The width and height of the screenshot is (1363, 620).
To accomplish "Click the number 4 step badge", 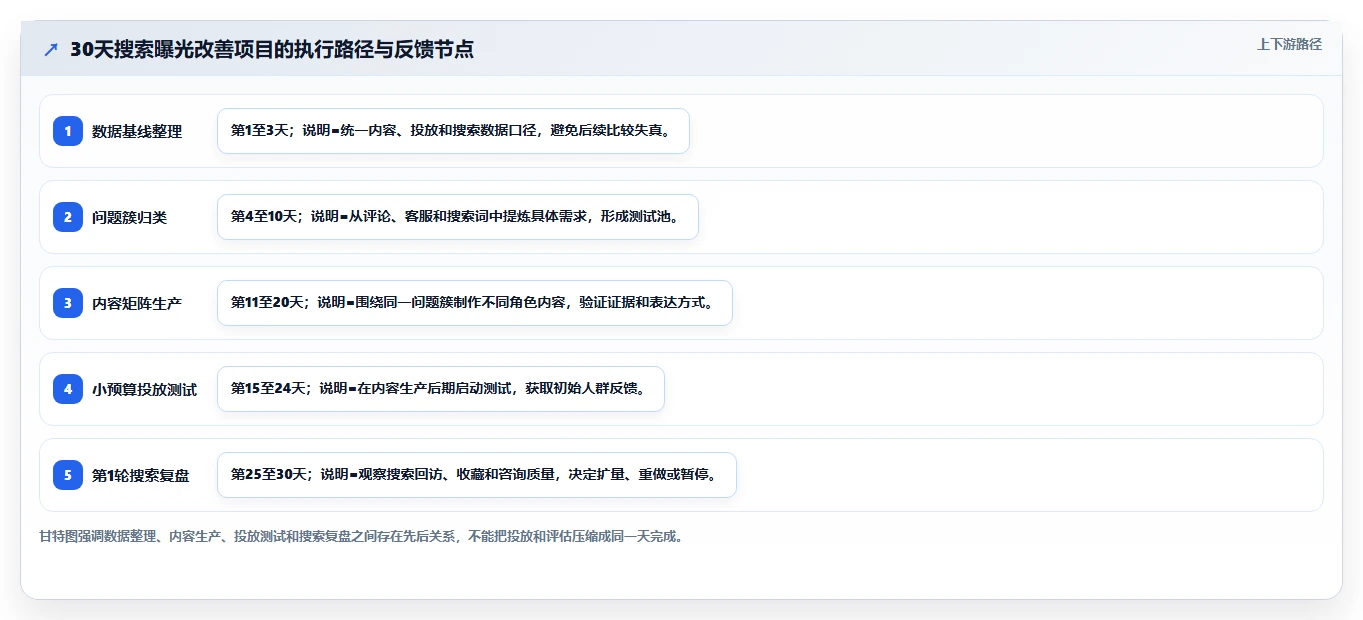I will coord(68,389).
